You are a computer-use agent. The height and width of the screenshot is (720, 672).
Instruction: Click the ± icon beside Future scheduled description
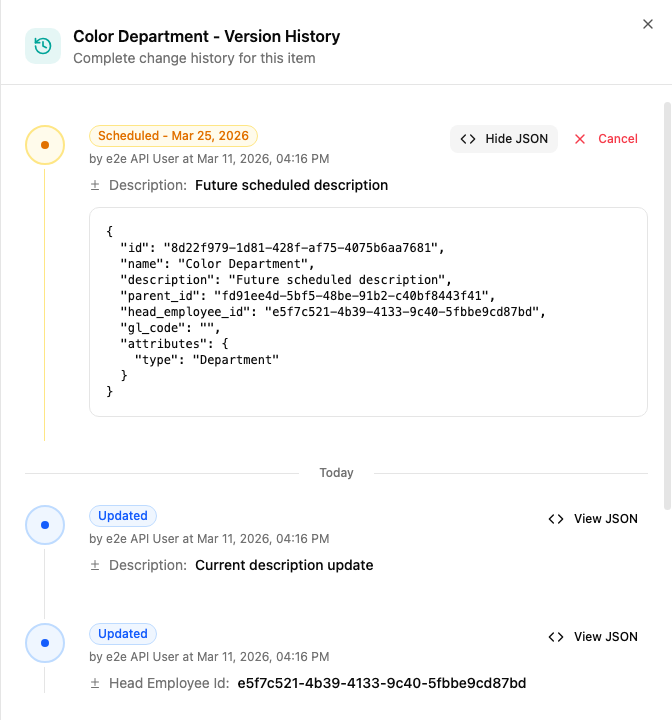pos(95,185)
